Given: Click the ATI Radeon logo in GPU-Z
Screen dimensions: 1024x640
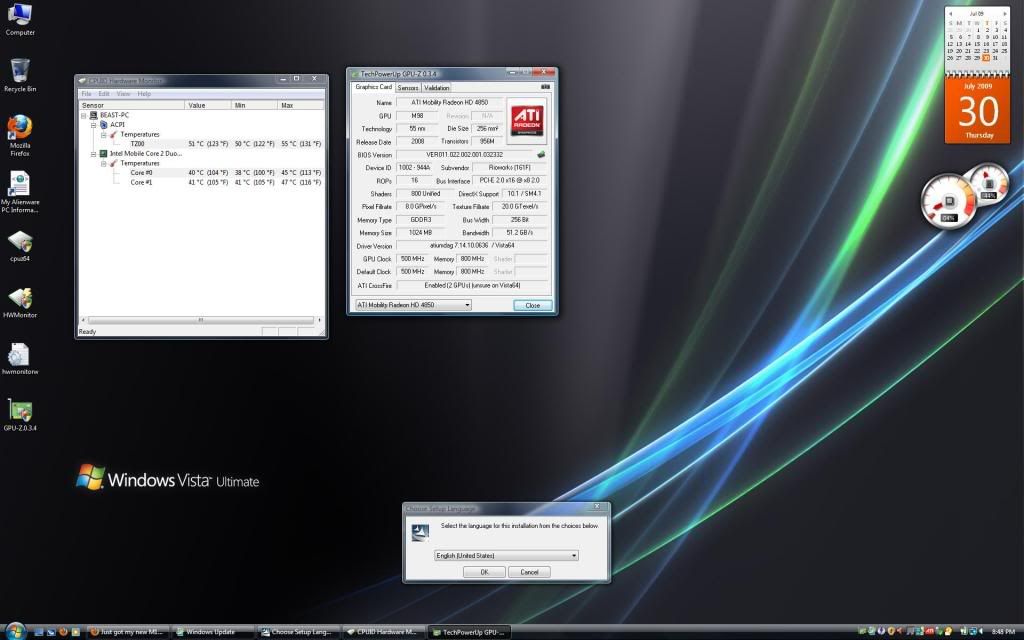Looking at the screenshot, I should pos(526,120).
